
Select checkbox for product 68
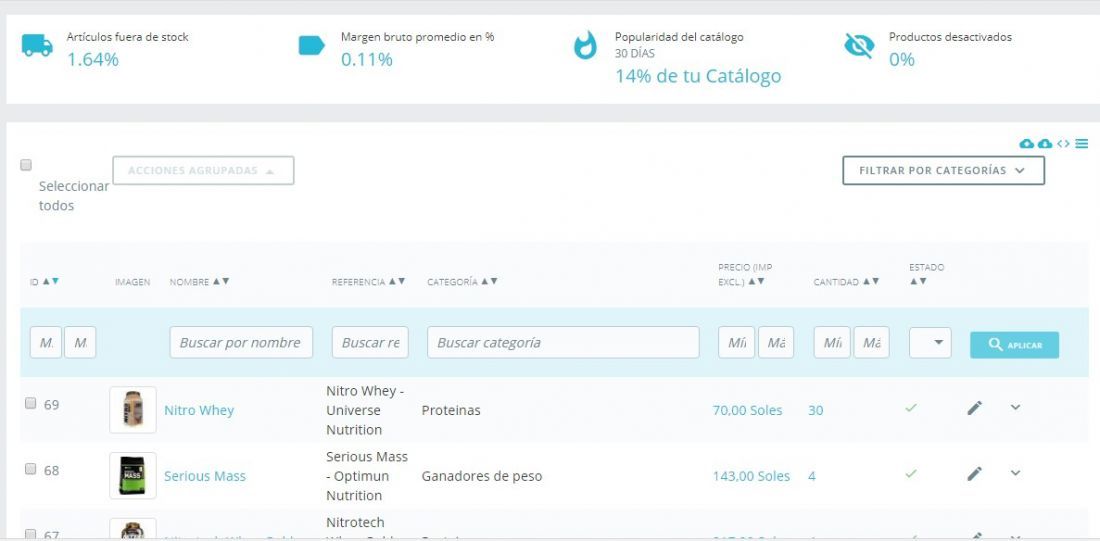(30, 469)
